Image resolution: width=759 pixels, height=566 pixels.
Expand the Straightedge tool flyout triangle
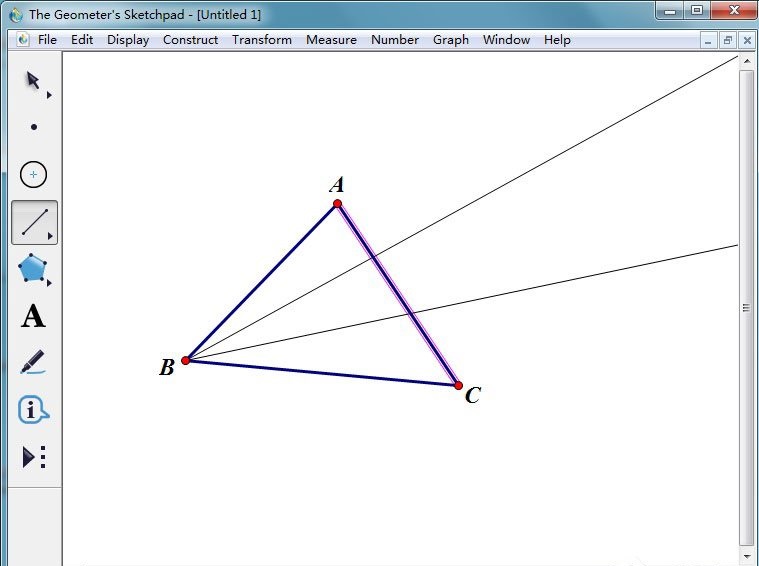(50, 236)
